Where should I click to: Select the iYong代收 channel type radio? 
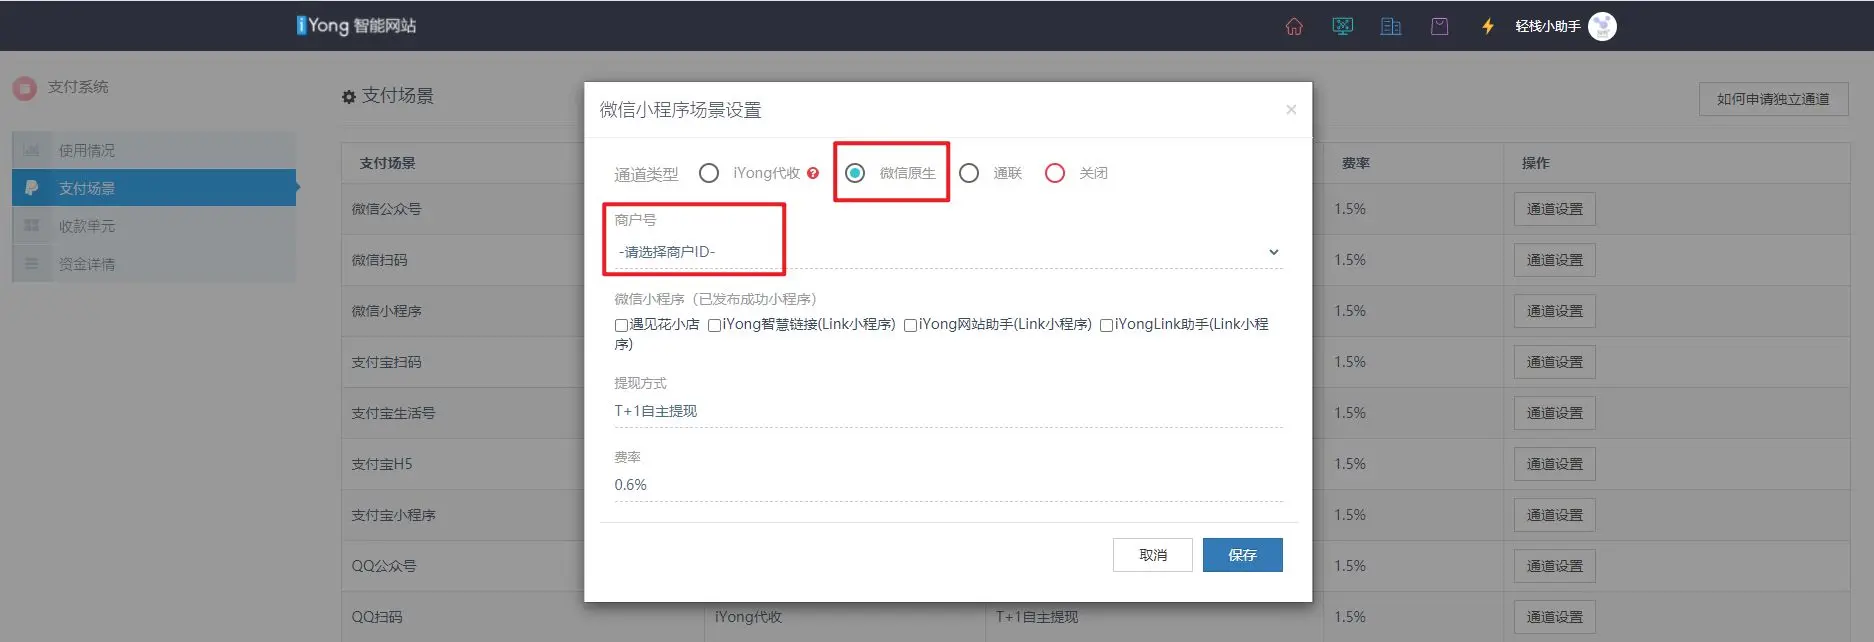coord(709,174)
